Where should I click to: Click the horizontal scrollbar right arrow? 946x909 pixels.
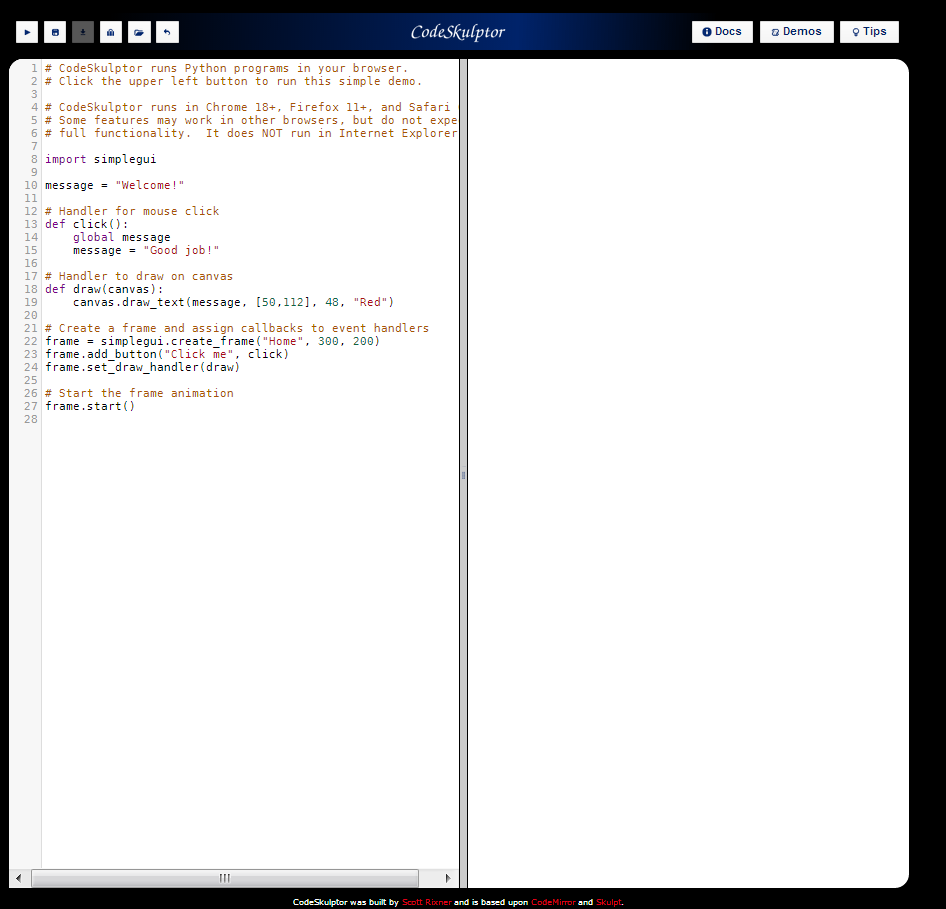pos(447,877)
